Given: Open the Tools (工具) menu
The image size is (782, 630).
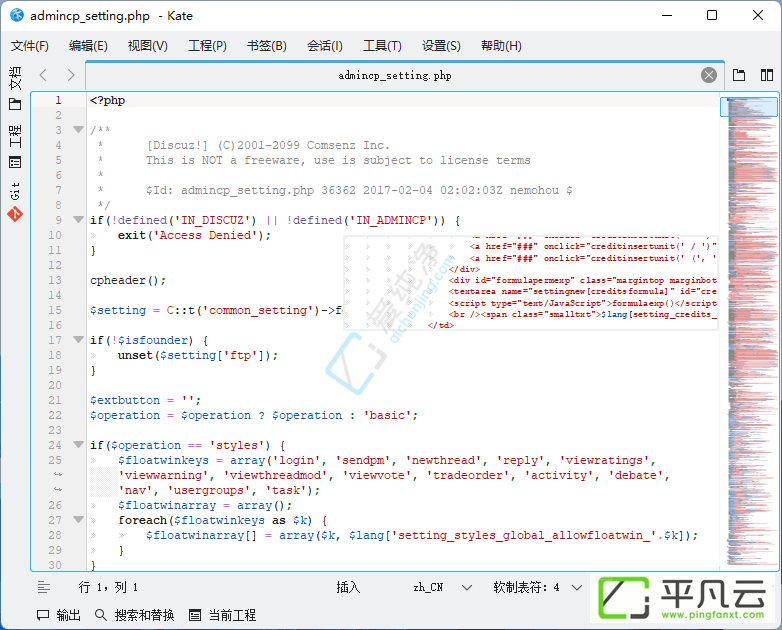Looking at the screenshot, I should [x=382, y=46].
